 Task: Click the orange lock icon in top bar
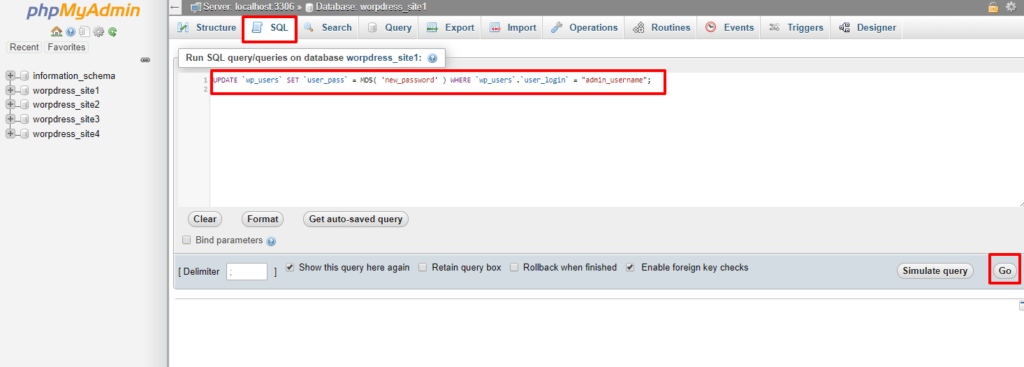993,7
